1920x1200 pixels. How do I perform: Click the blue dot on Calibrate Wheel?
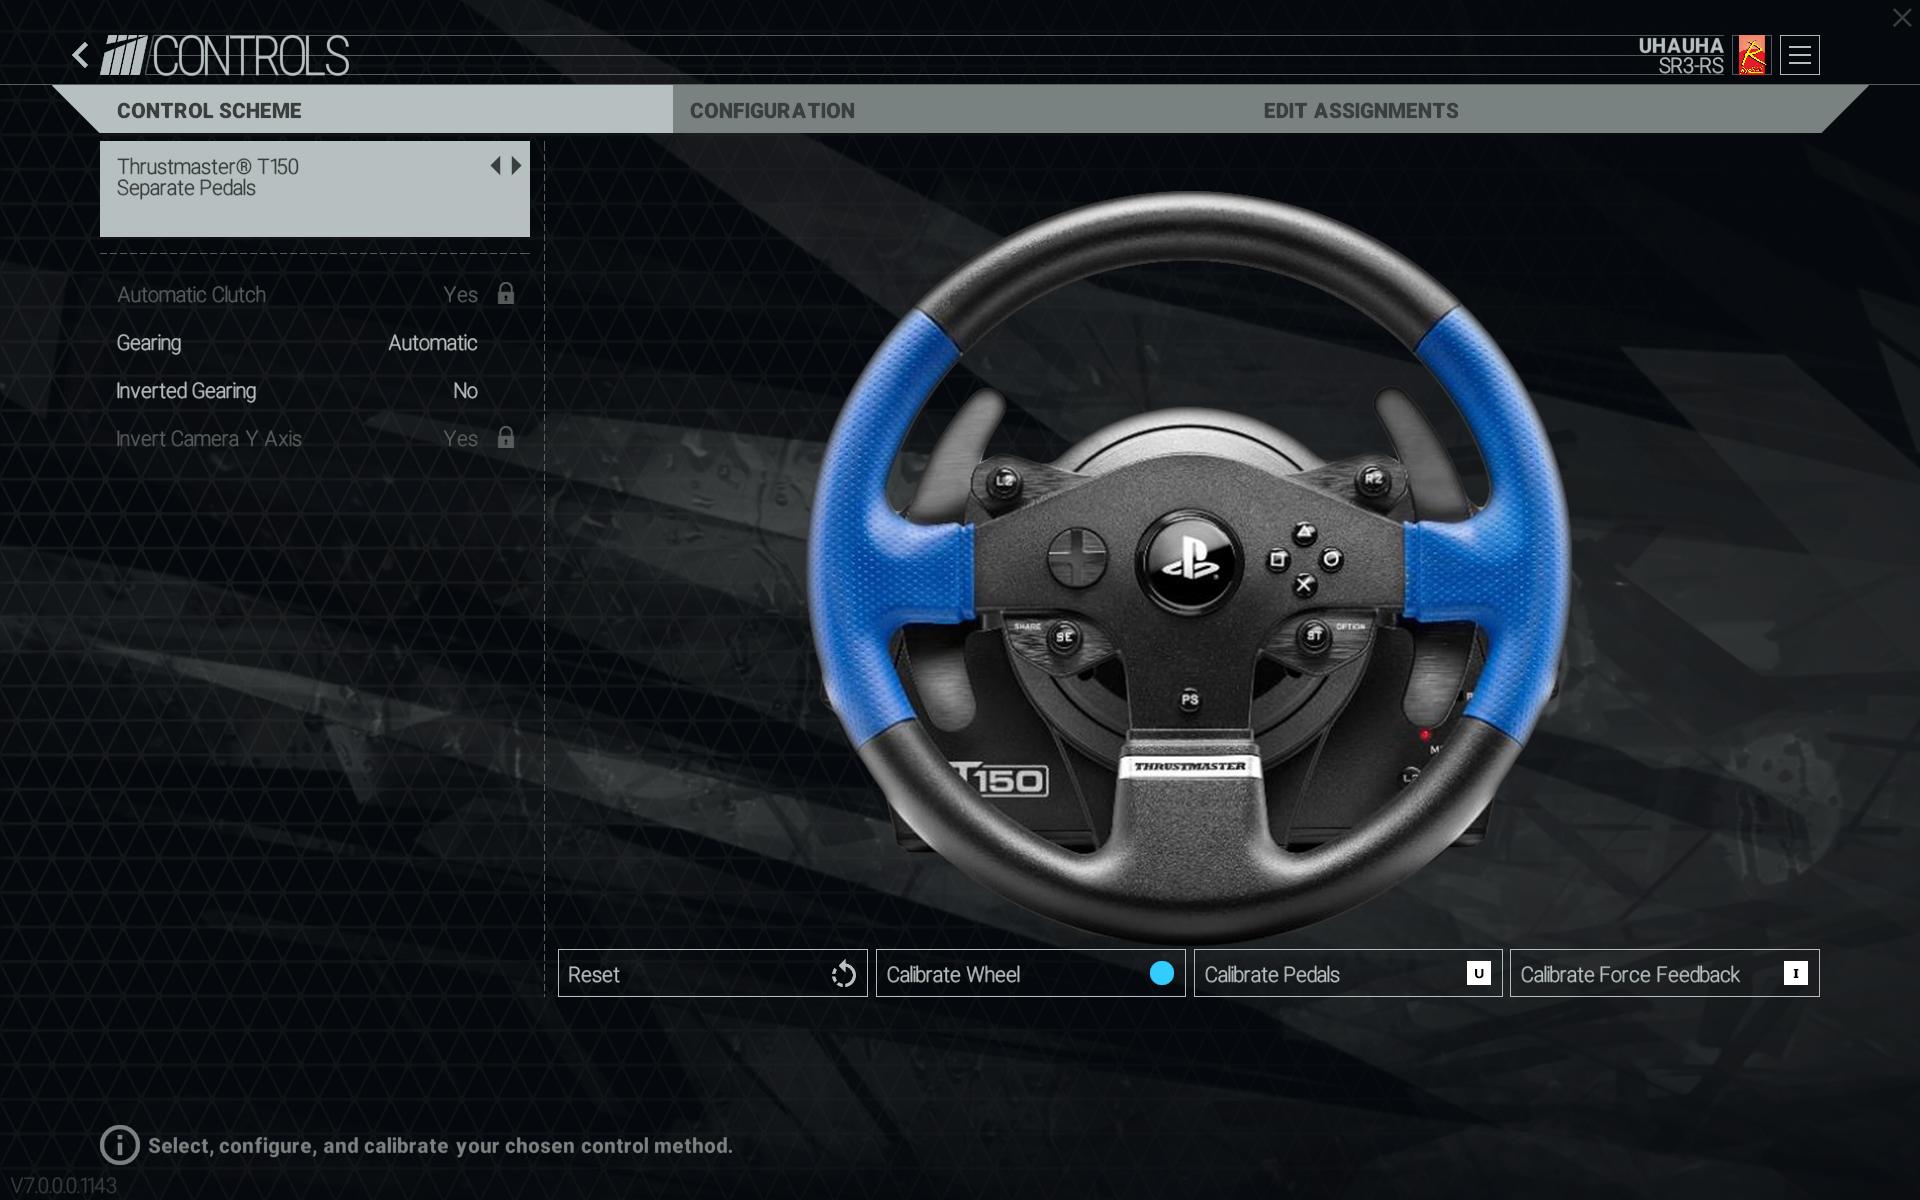1161,973
